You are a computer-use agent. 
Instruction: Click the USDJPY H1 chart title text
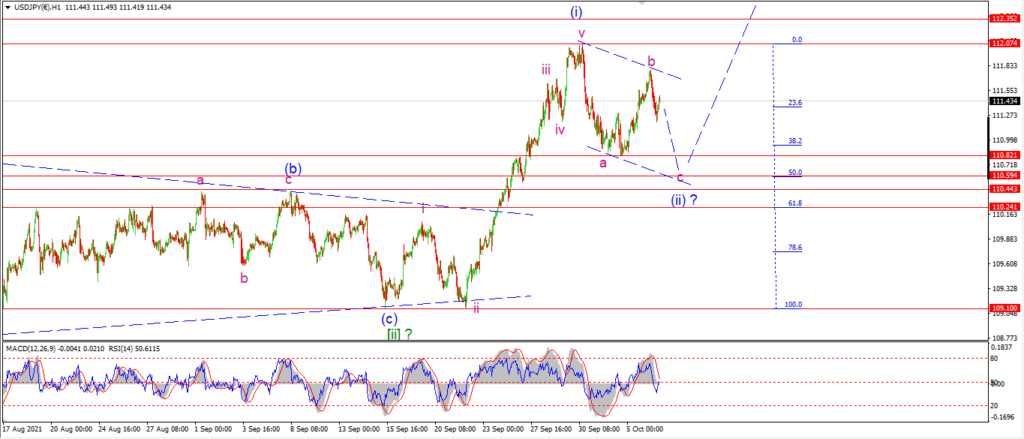click(x=38, y=7)
